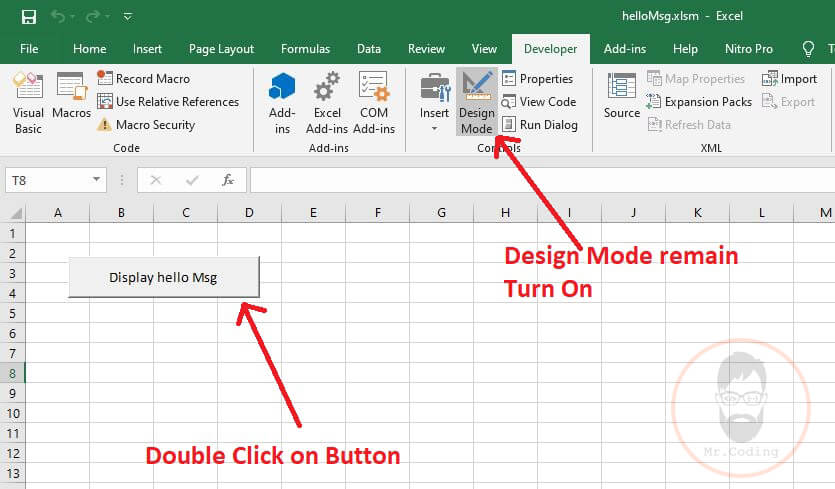Open Insert Function fx dialog
Image resolution: width=835 pixels, height=489 pixels.
pyautogui.click(x=228, y=181)
